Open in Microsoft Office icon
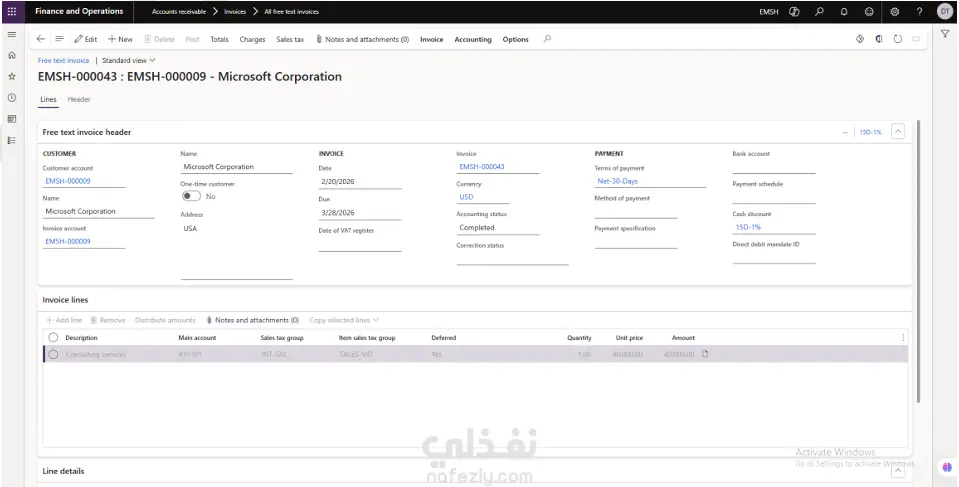This screenshot has height=487, width=959. pyautogui.click(x=879, y=39)
